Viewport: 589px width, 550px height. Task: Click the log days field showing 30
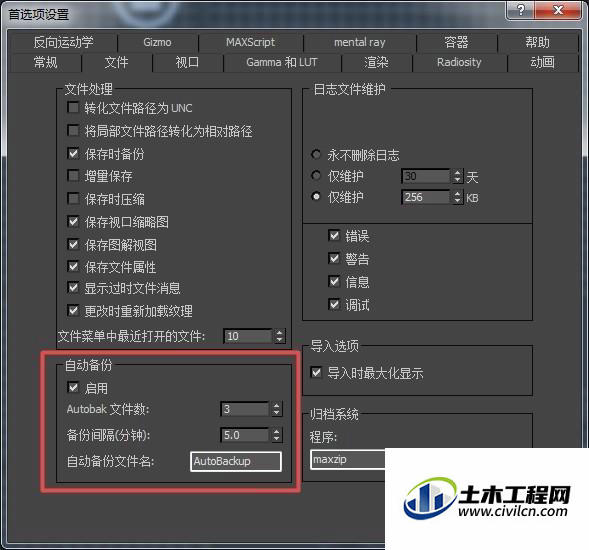point(426,176)
